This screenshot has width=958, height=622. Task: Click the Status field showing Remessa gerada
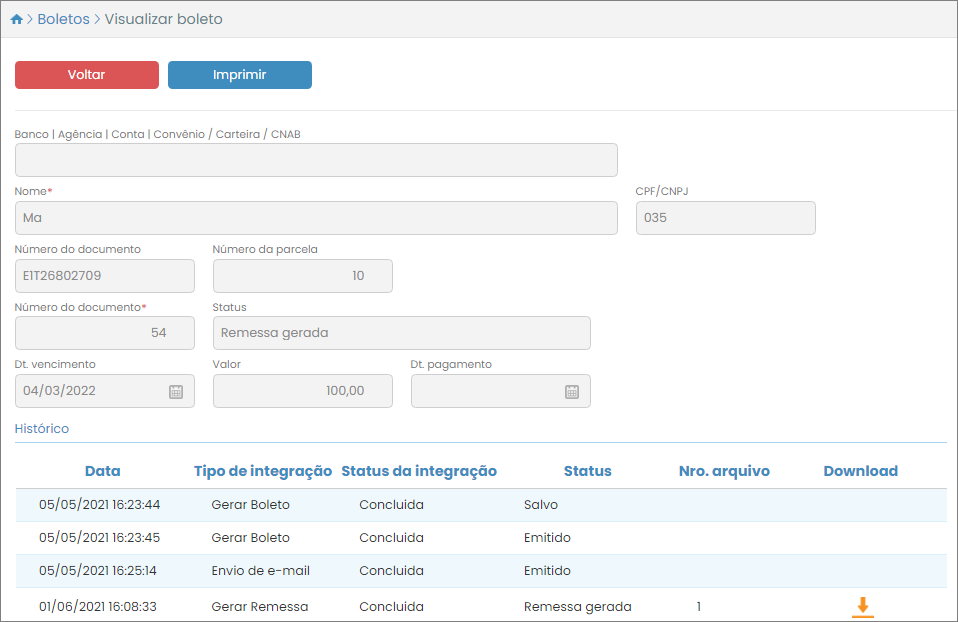[401, 333]
